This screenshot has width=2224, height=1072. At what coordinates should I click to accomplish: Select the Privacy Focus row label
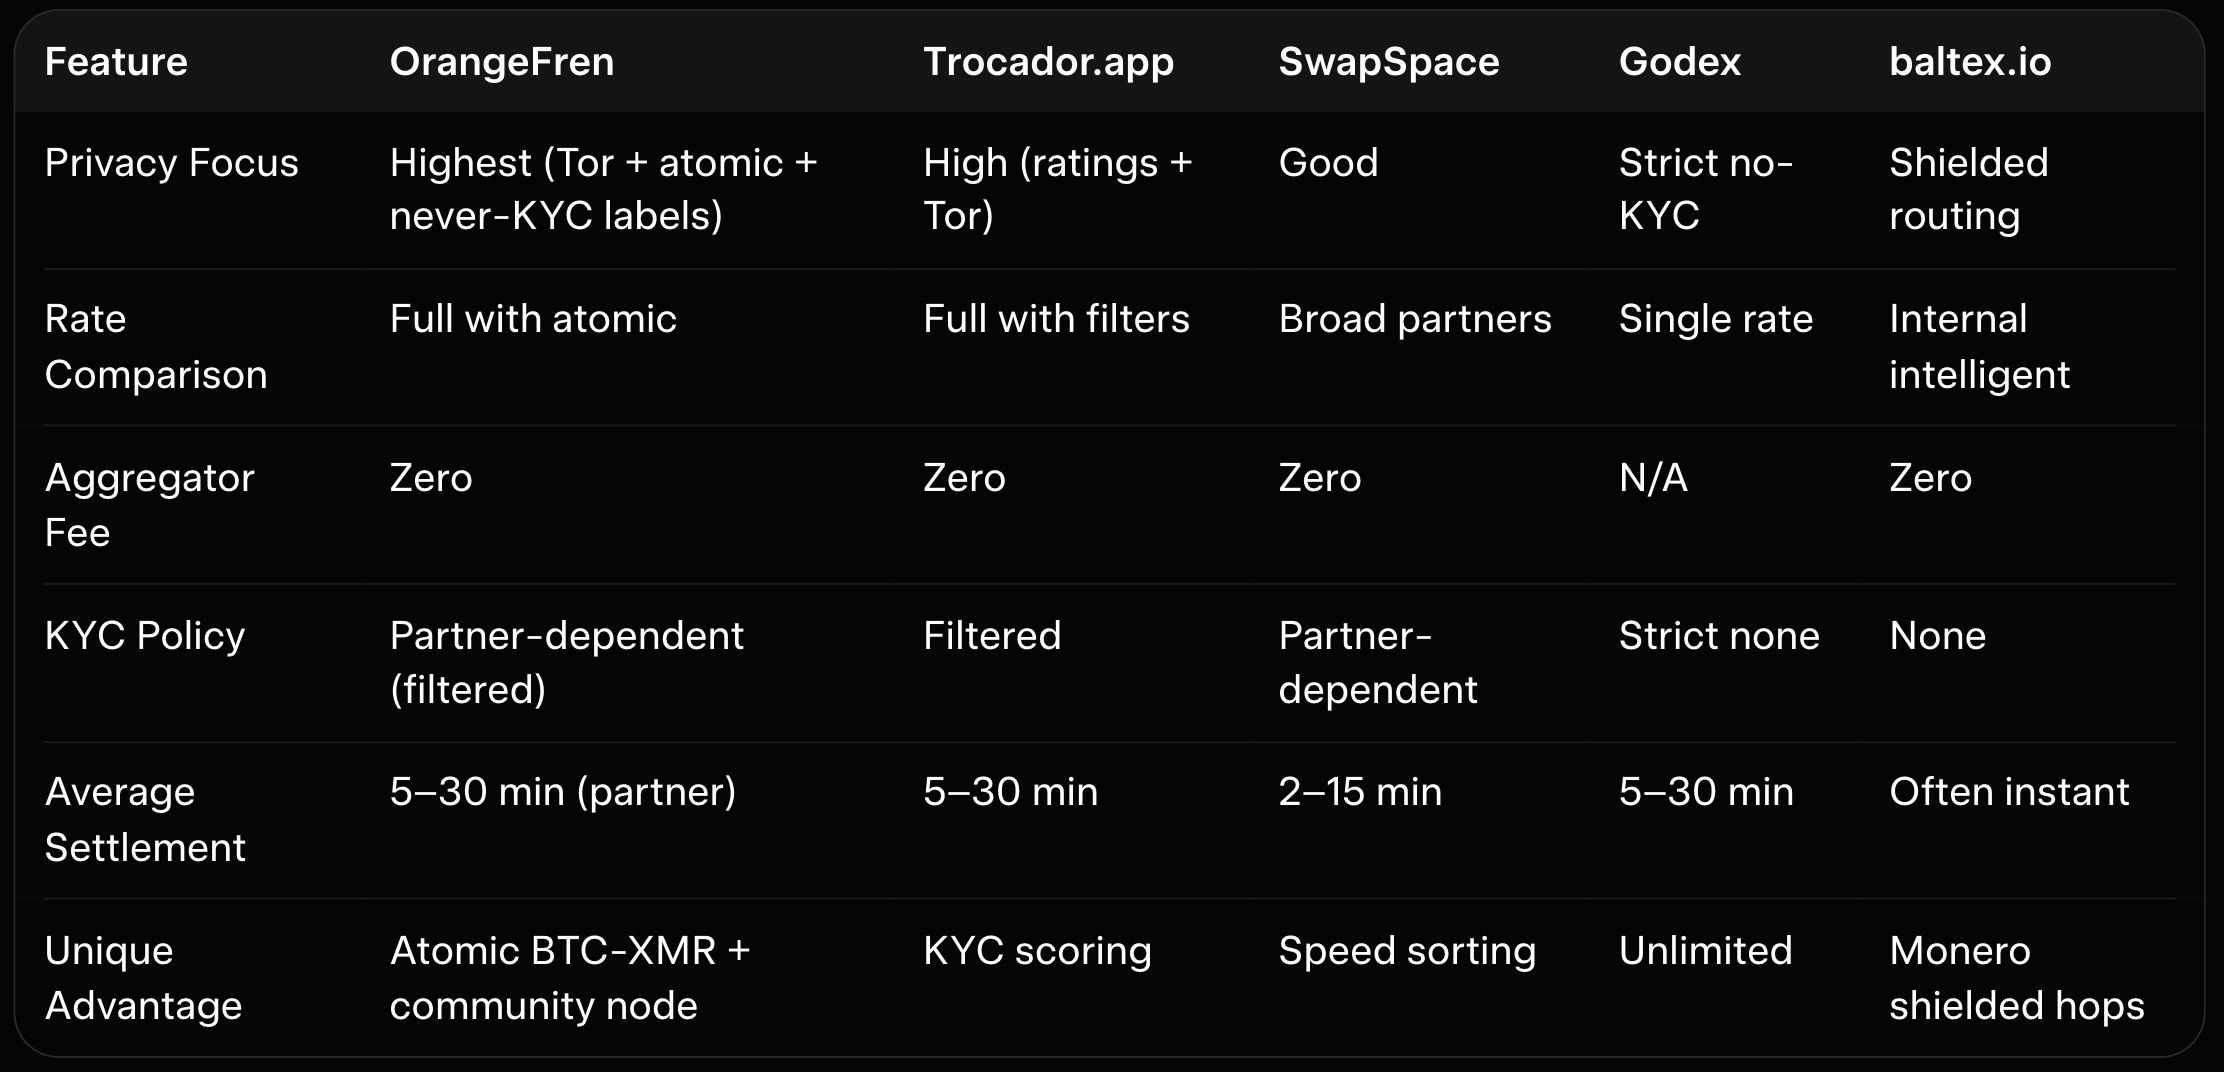click(x=172, y=163)
